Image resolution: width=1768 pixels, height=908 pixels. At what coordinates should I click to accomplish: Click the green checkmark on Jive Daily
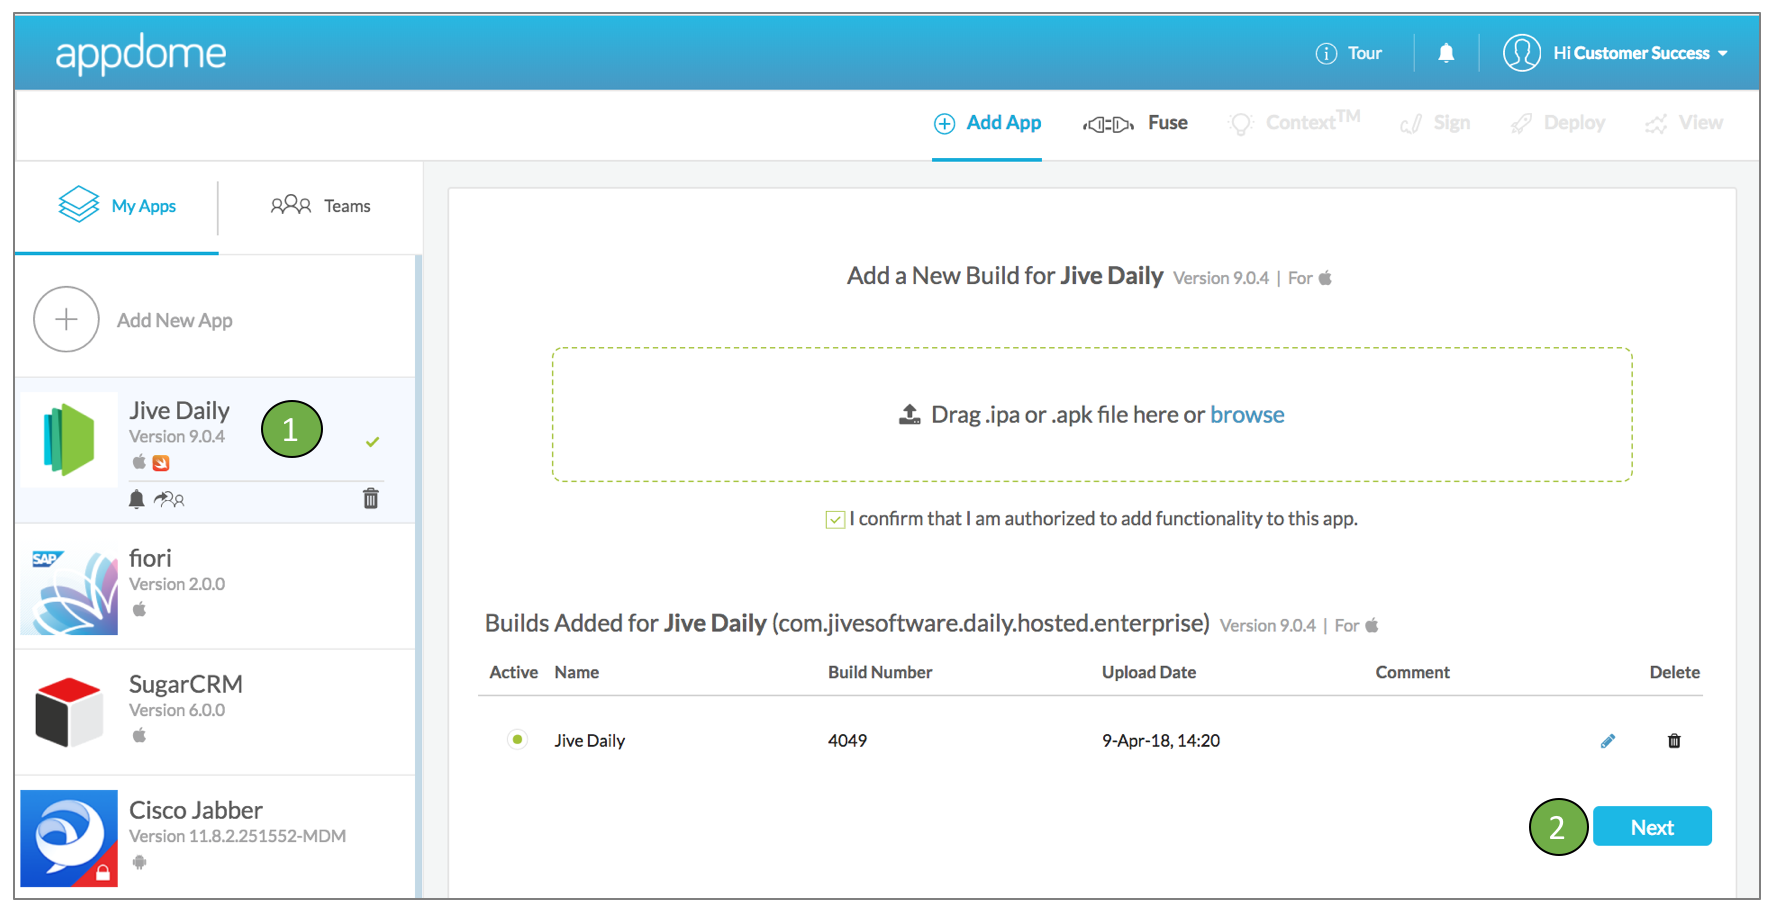[372, 442]
